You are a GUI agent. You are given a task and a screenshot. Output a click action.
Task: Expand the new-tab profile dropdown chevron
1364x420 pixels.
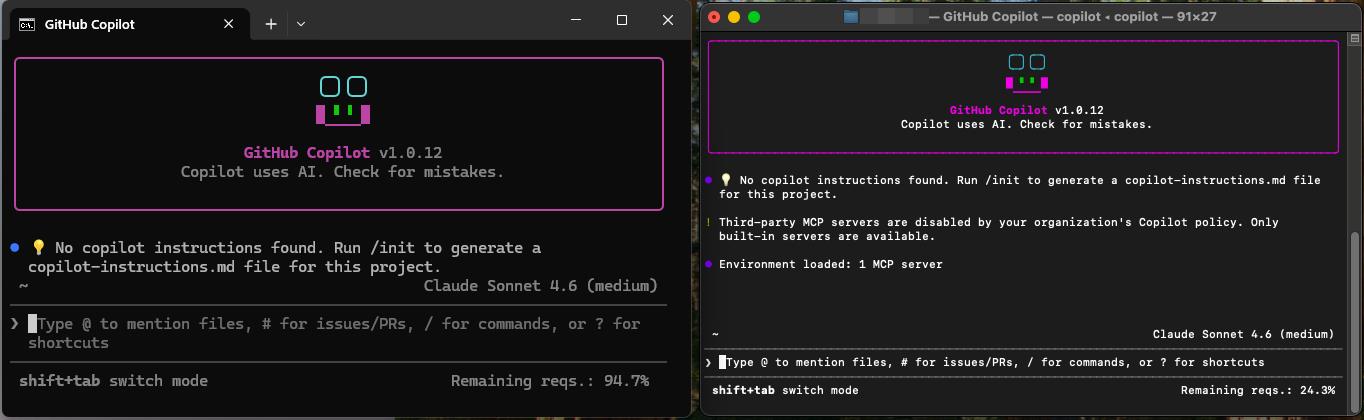click(301, 24)
